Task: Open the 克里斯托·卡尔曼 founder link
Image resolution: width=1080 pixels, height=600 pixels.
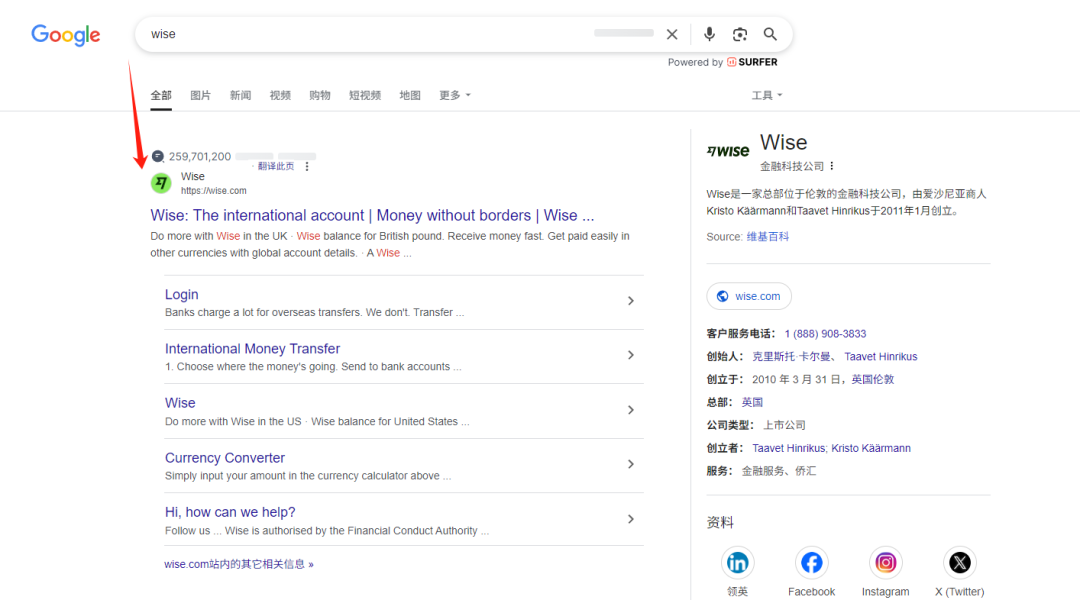Action: 791,356
